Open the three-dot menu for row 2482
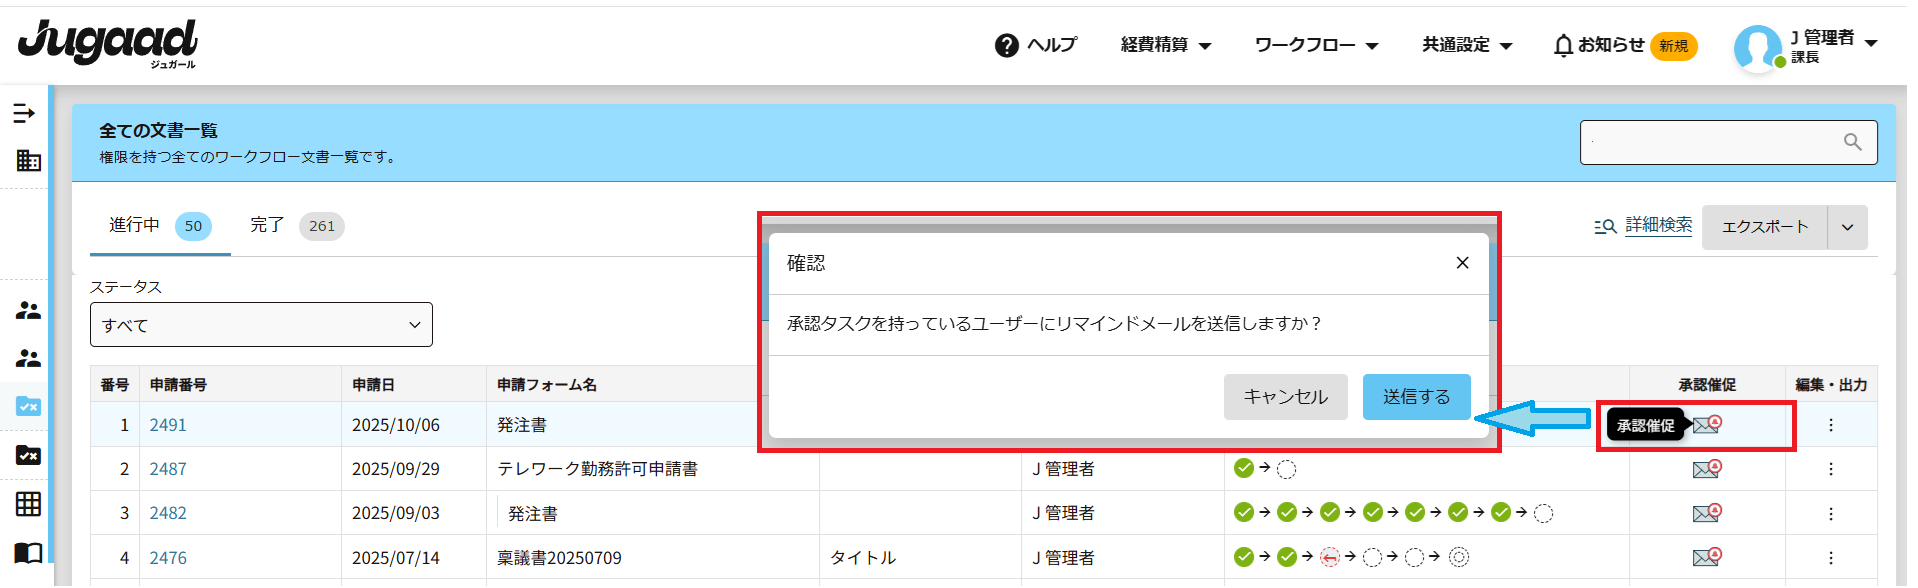This screenshot has width=1918, height=588. tap(1830, 513)
